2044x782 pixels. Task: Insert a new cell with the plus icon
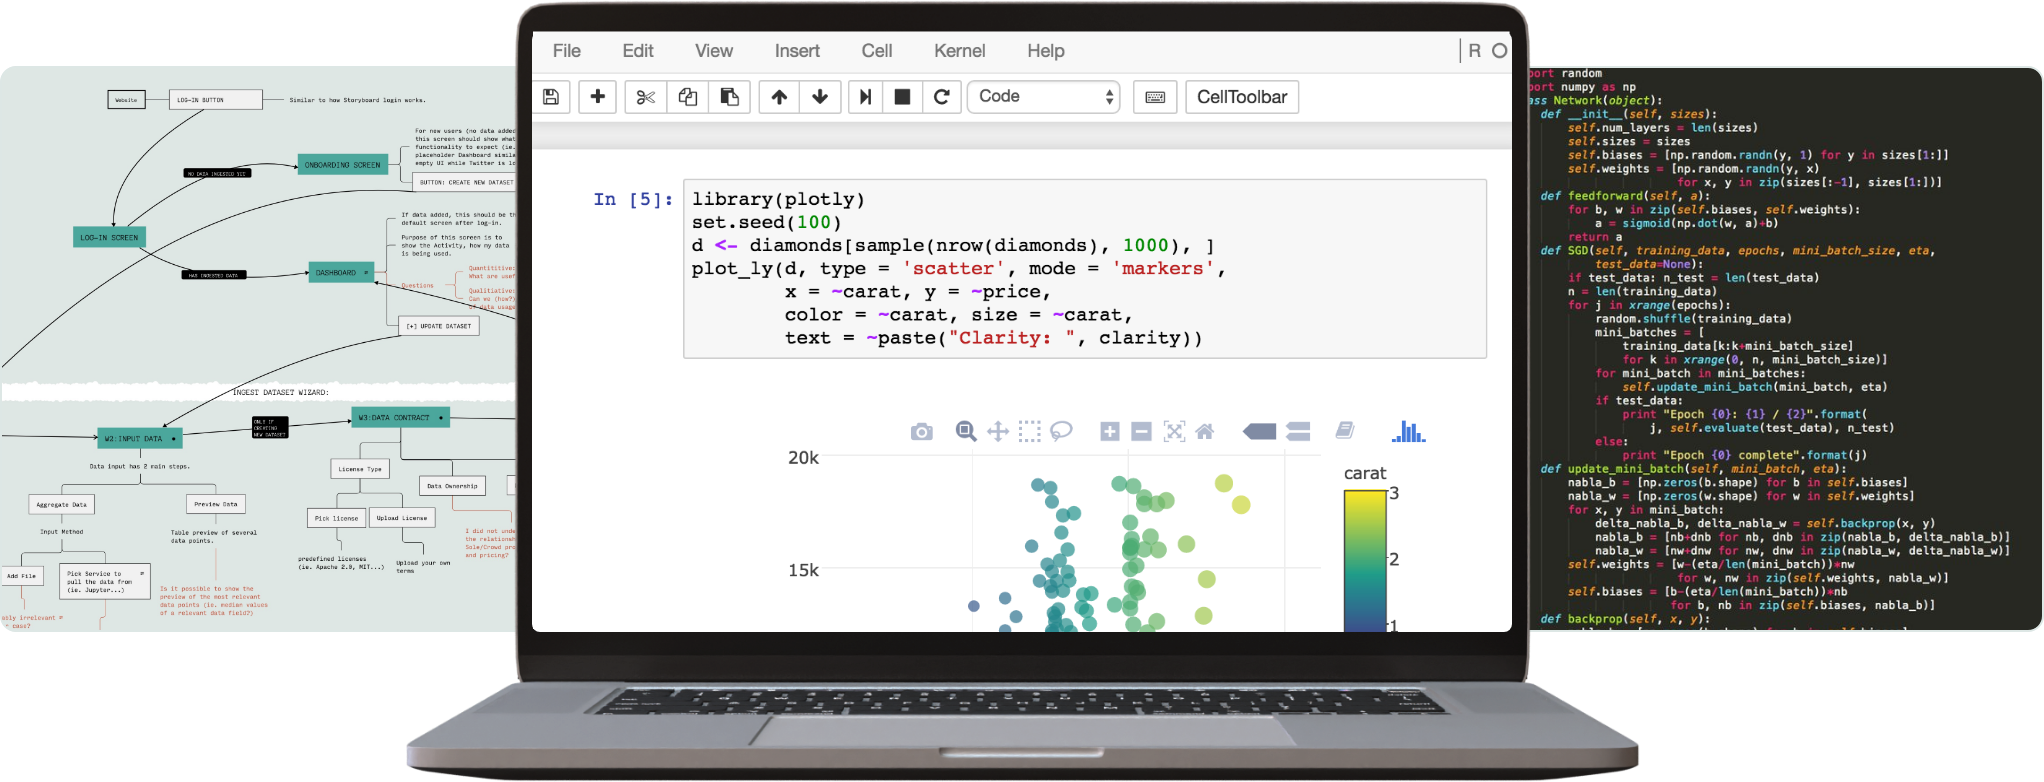coord(598,97)
